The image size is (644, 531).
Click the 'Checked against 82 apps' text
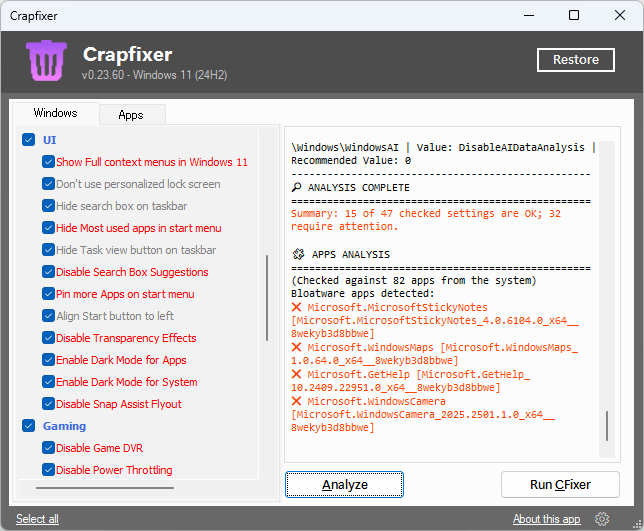414,280
